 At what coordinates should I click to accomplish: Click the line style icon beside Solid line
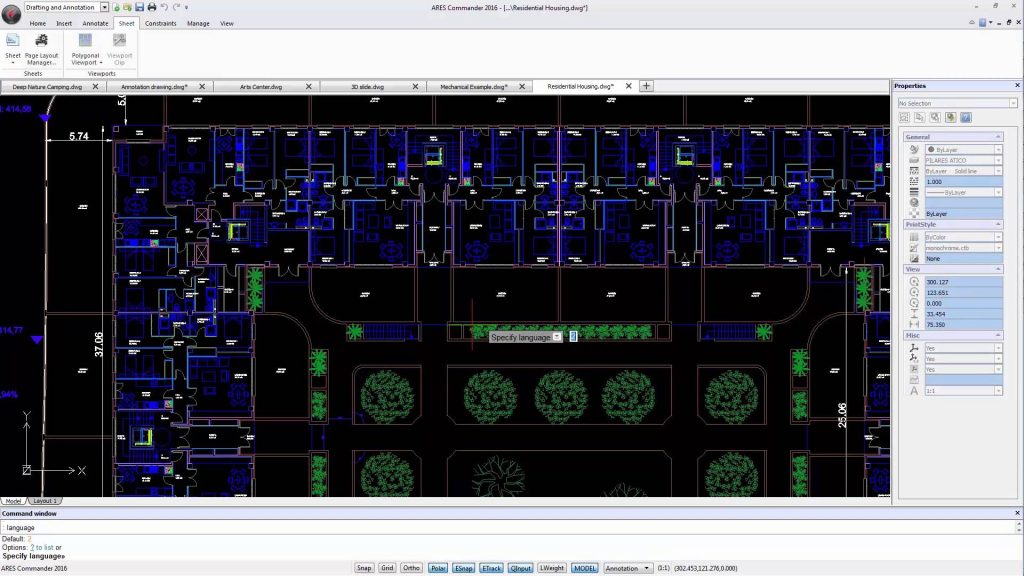click(x=914, y=171)
